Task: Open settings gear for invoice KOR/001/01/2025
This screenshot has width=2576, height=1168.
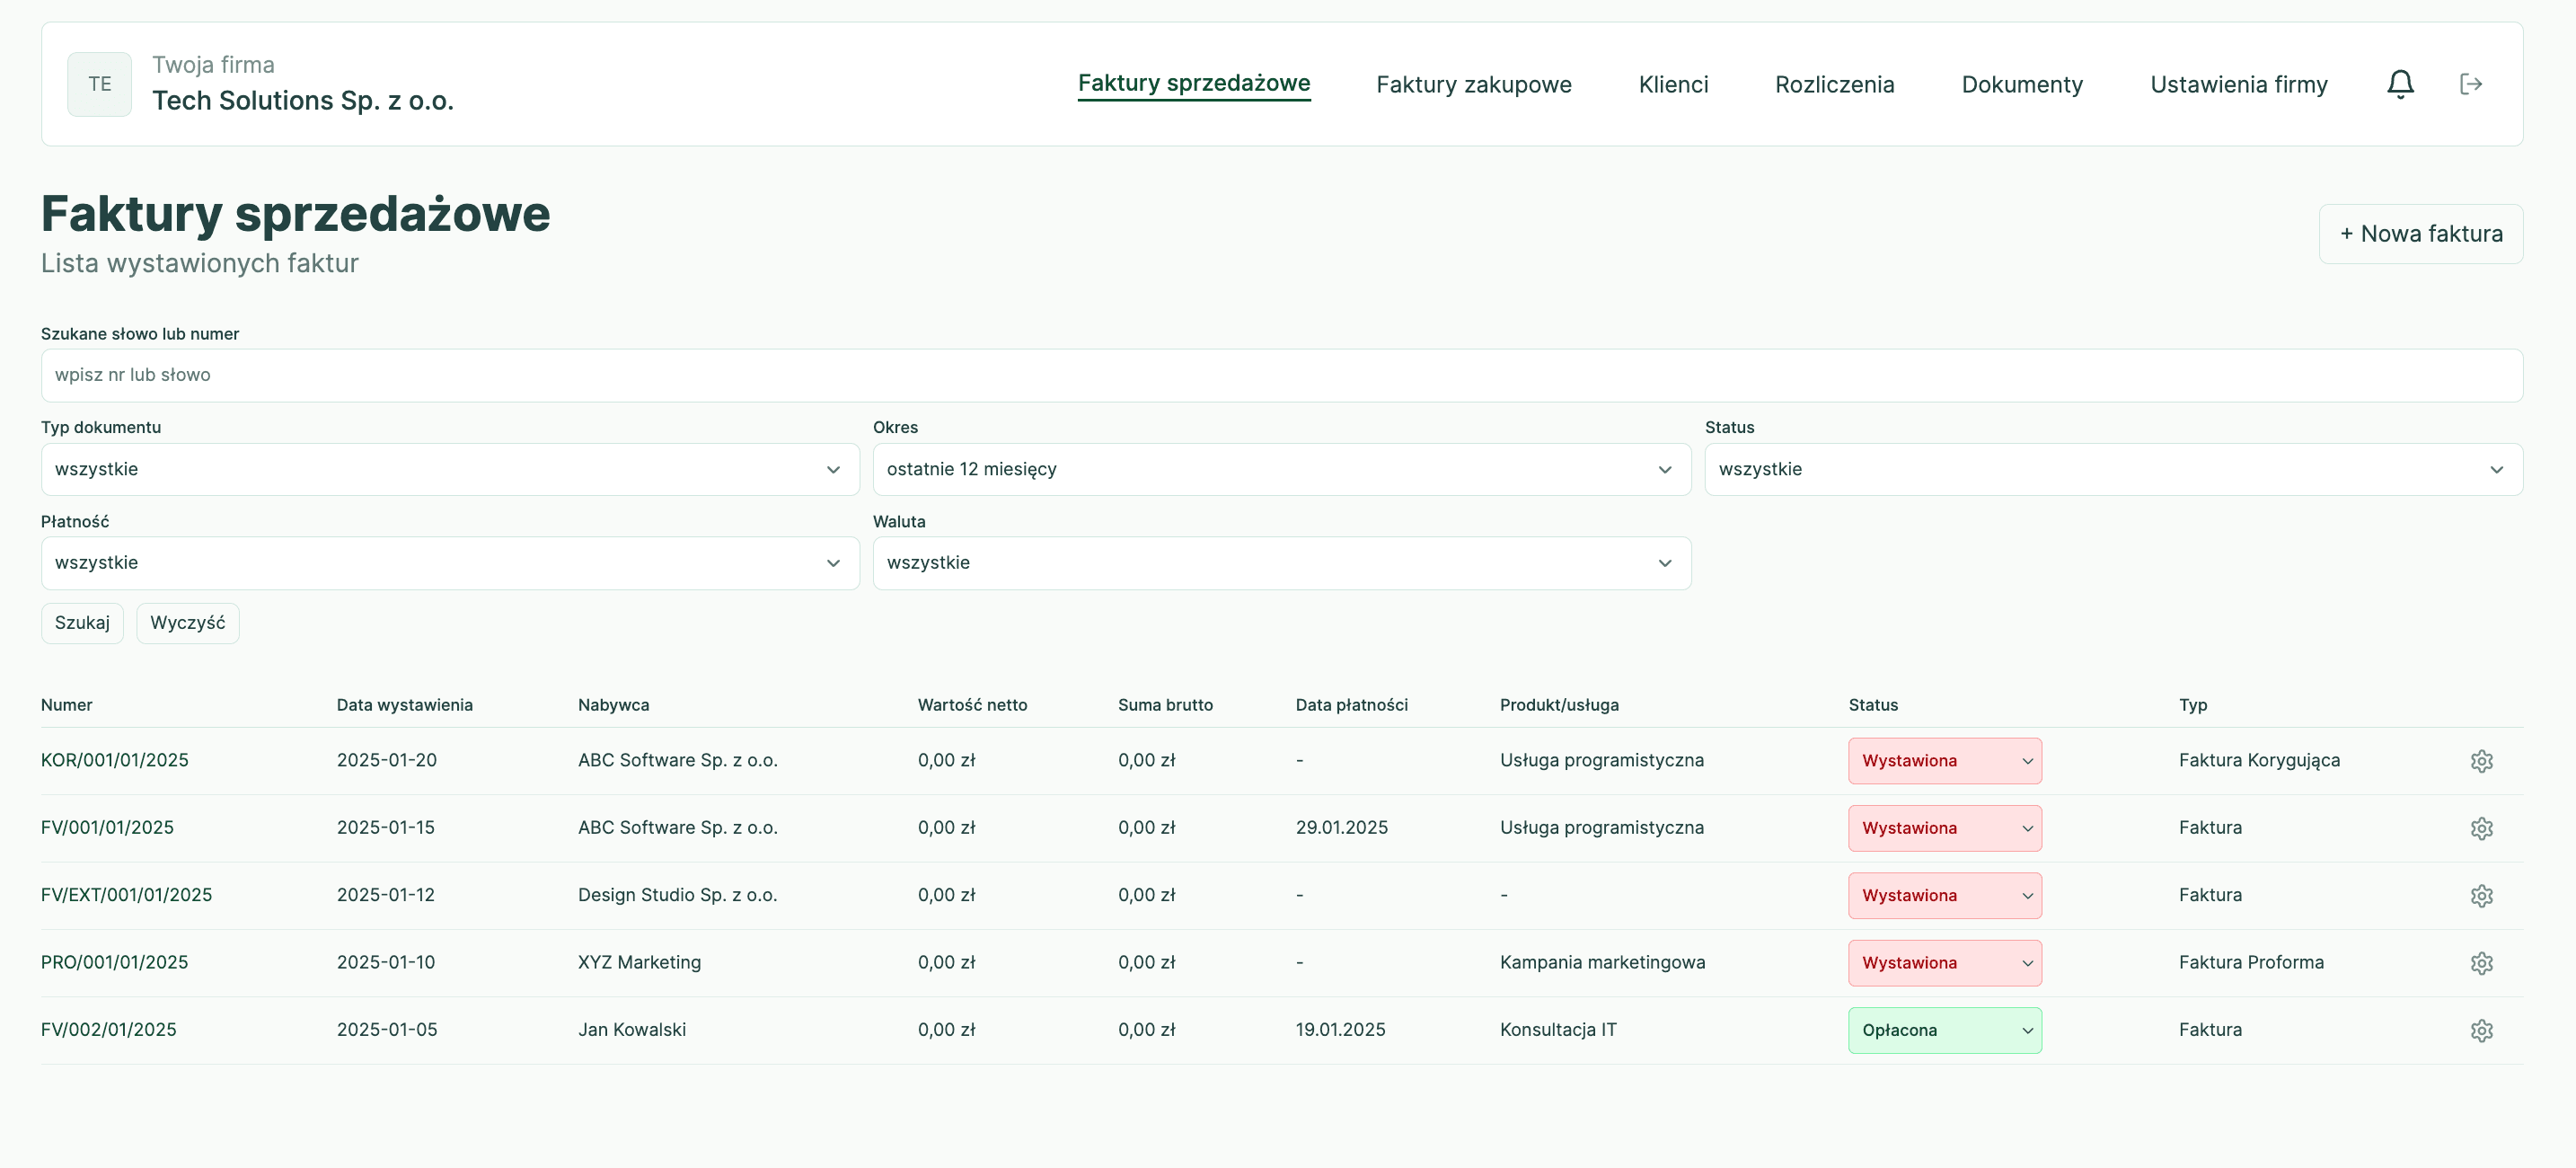Action: (2483, 760)
